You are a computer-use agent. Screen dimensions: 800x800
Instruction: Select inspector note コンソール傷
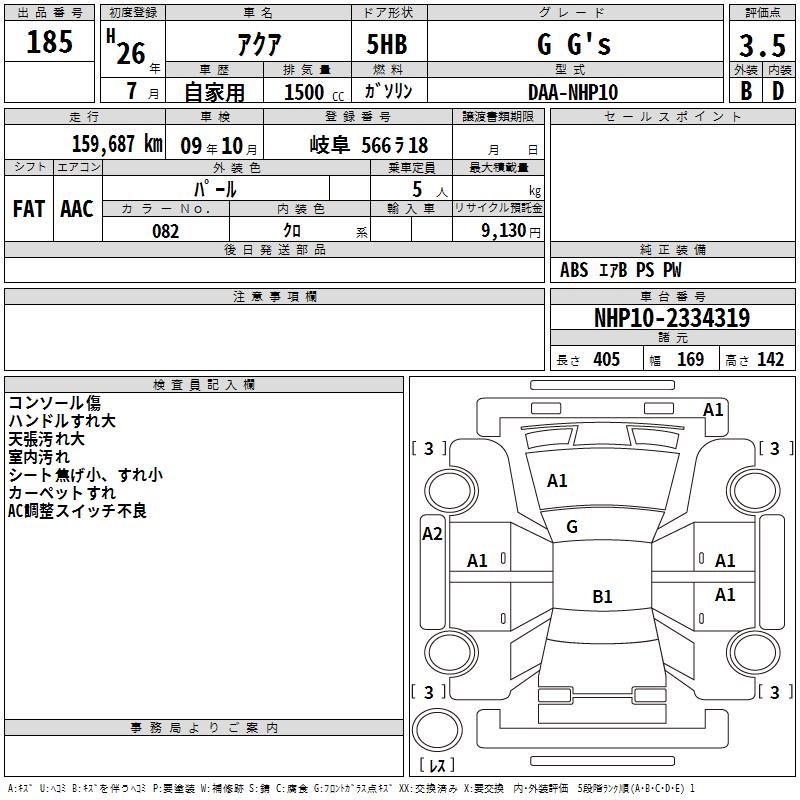coord(55,403)
